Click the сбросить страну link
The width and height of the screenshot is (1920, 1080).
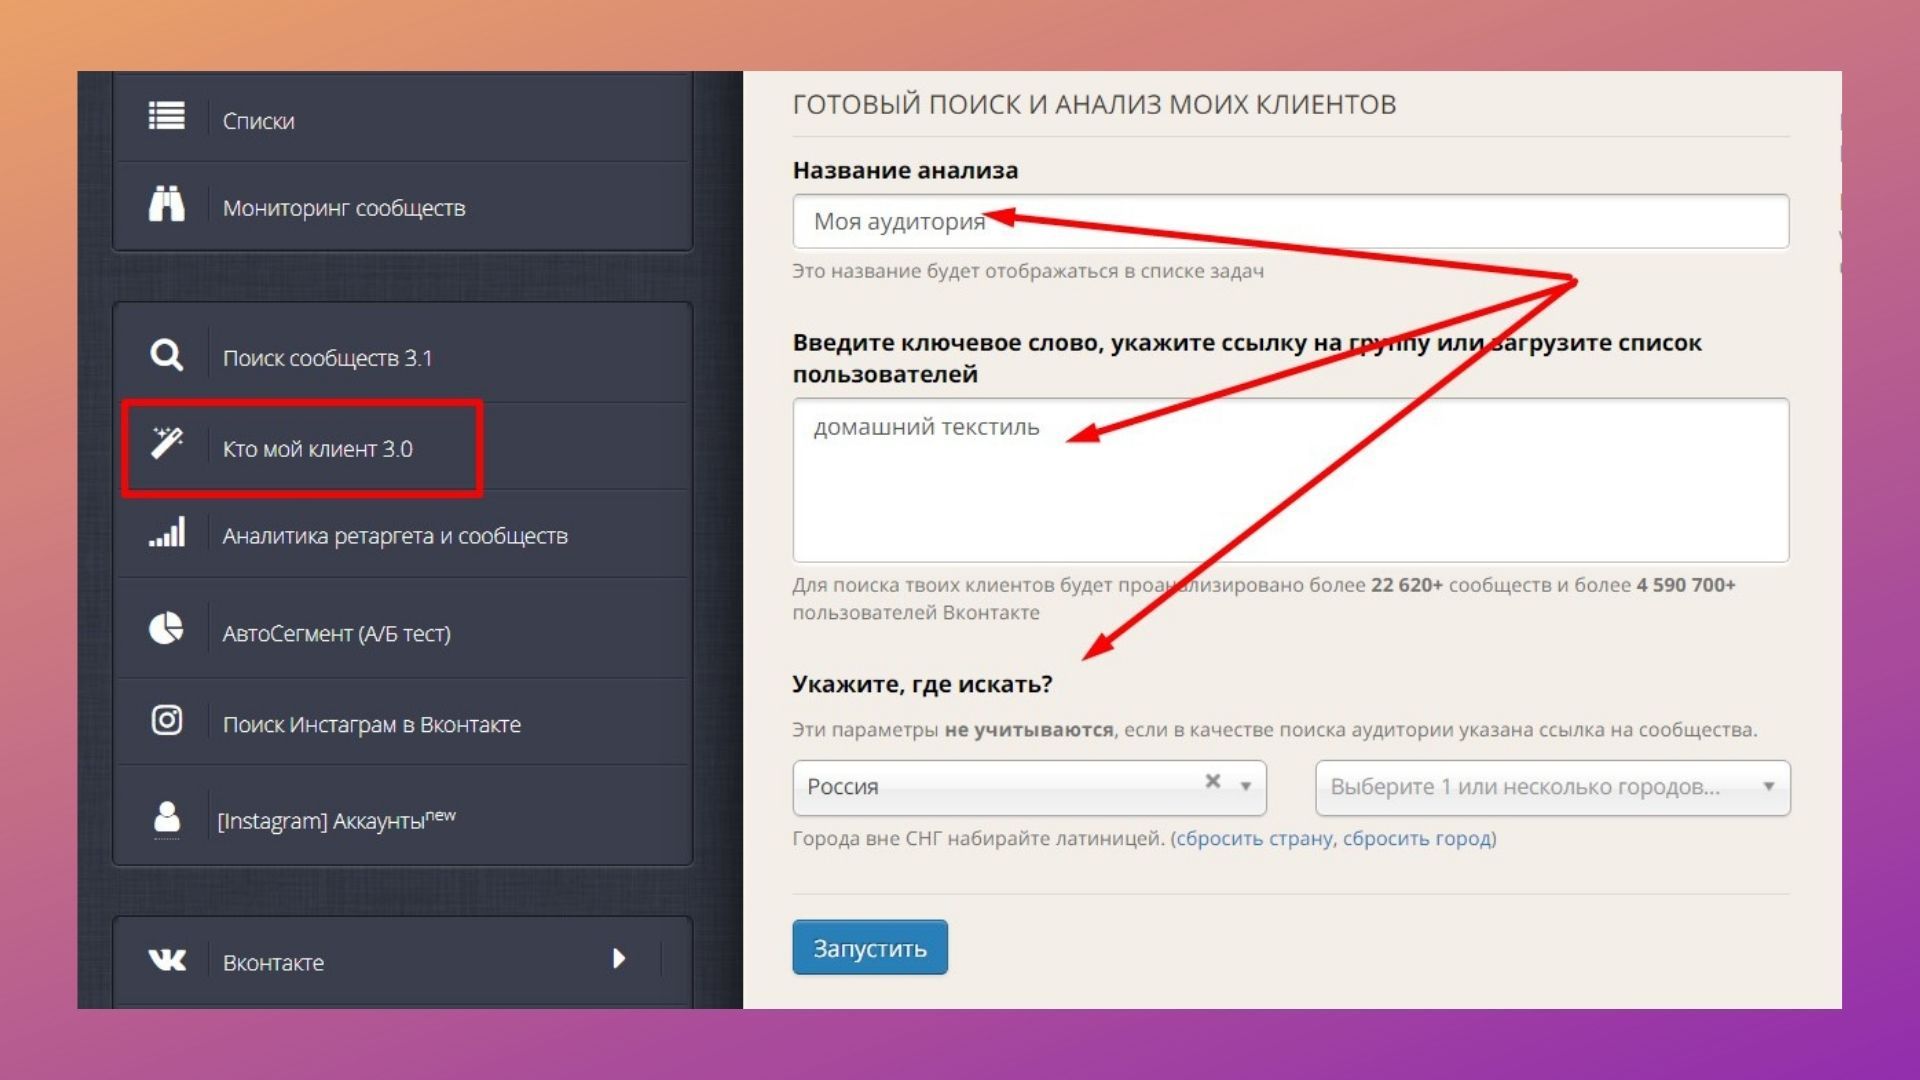click(1254, 839)
